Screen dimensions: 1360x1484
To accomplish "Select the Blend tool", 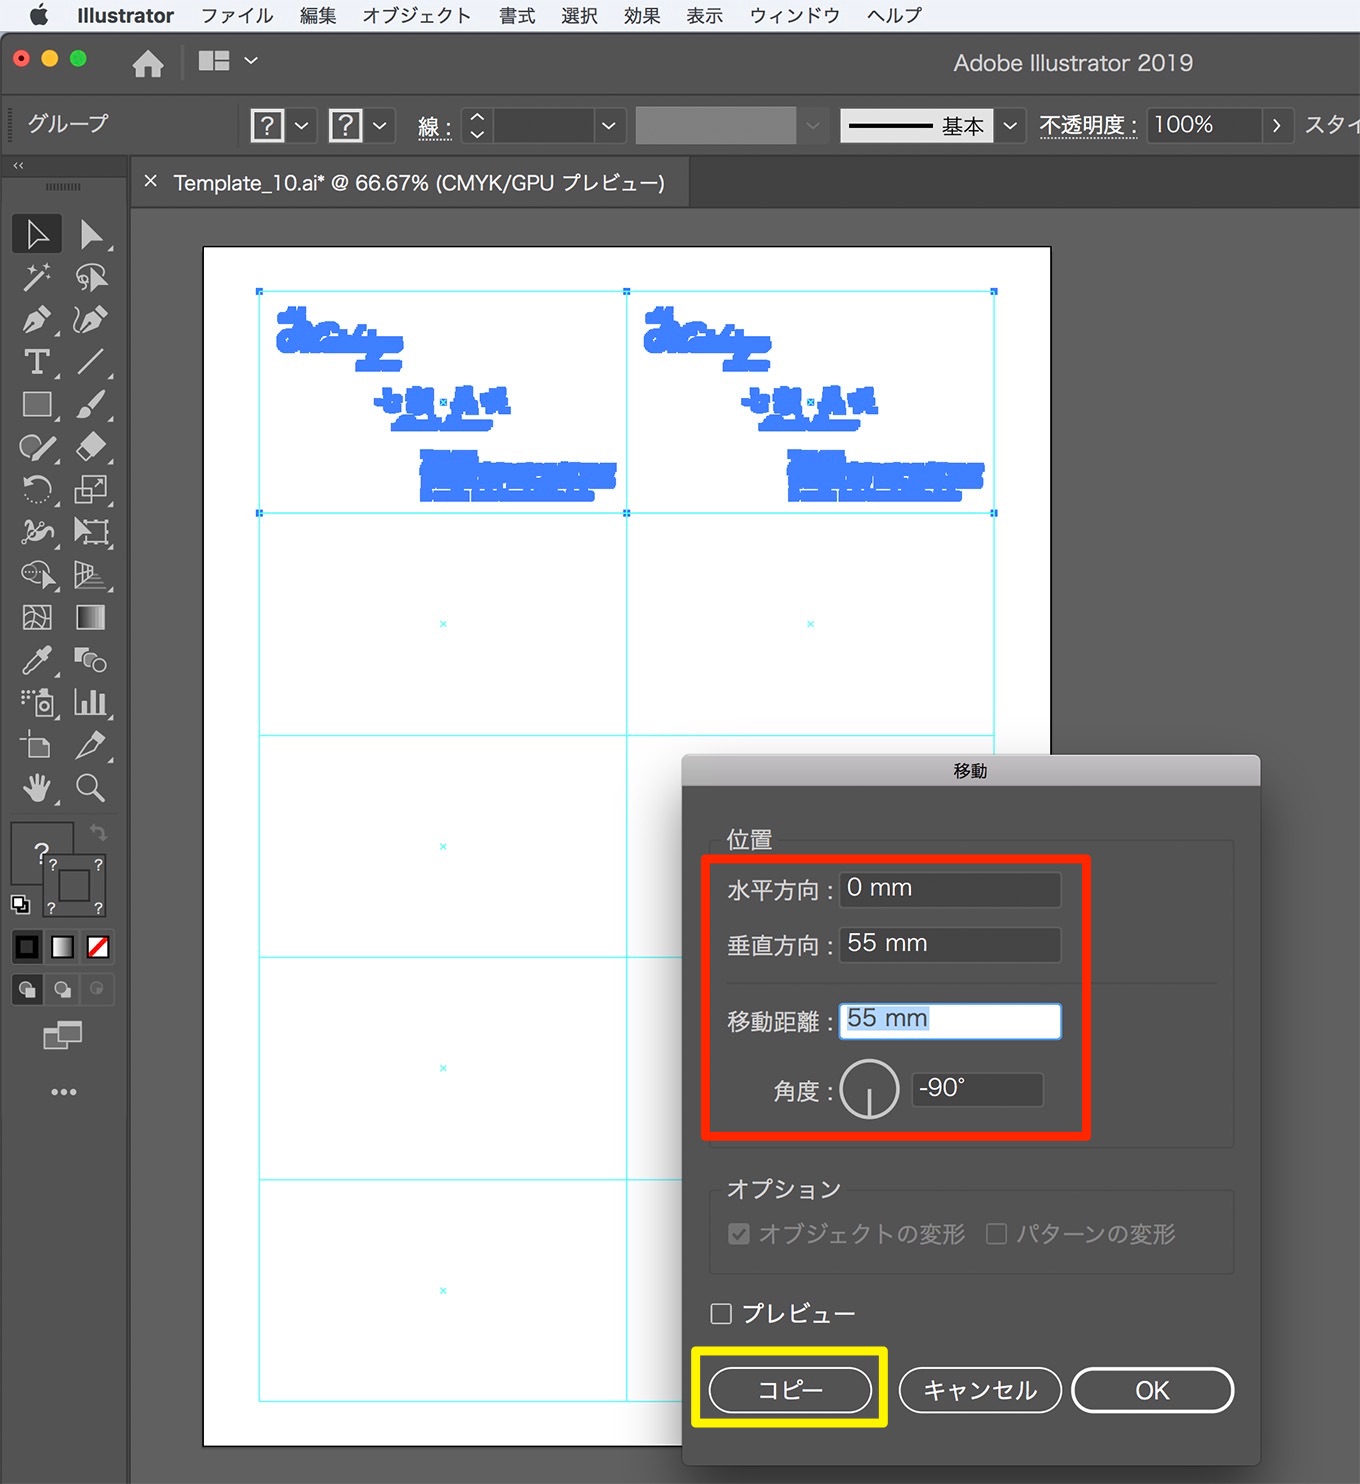I will point(91,660).
